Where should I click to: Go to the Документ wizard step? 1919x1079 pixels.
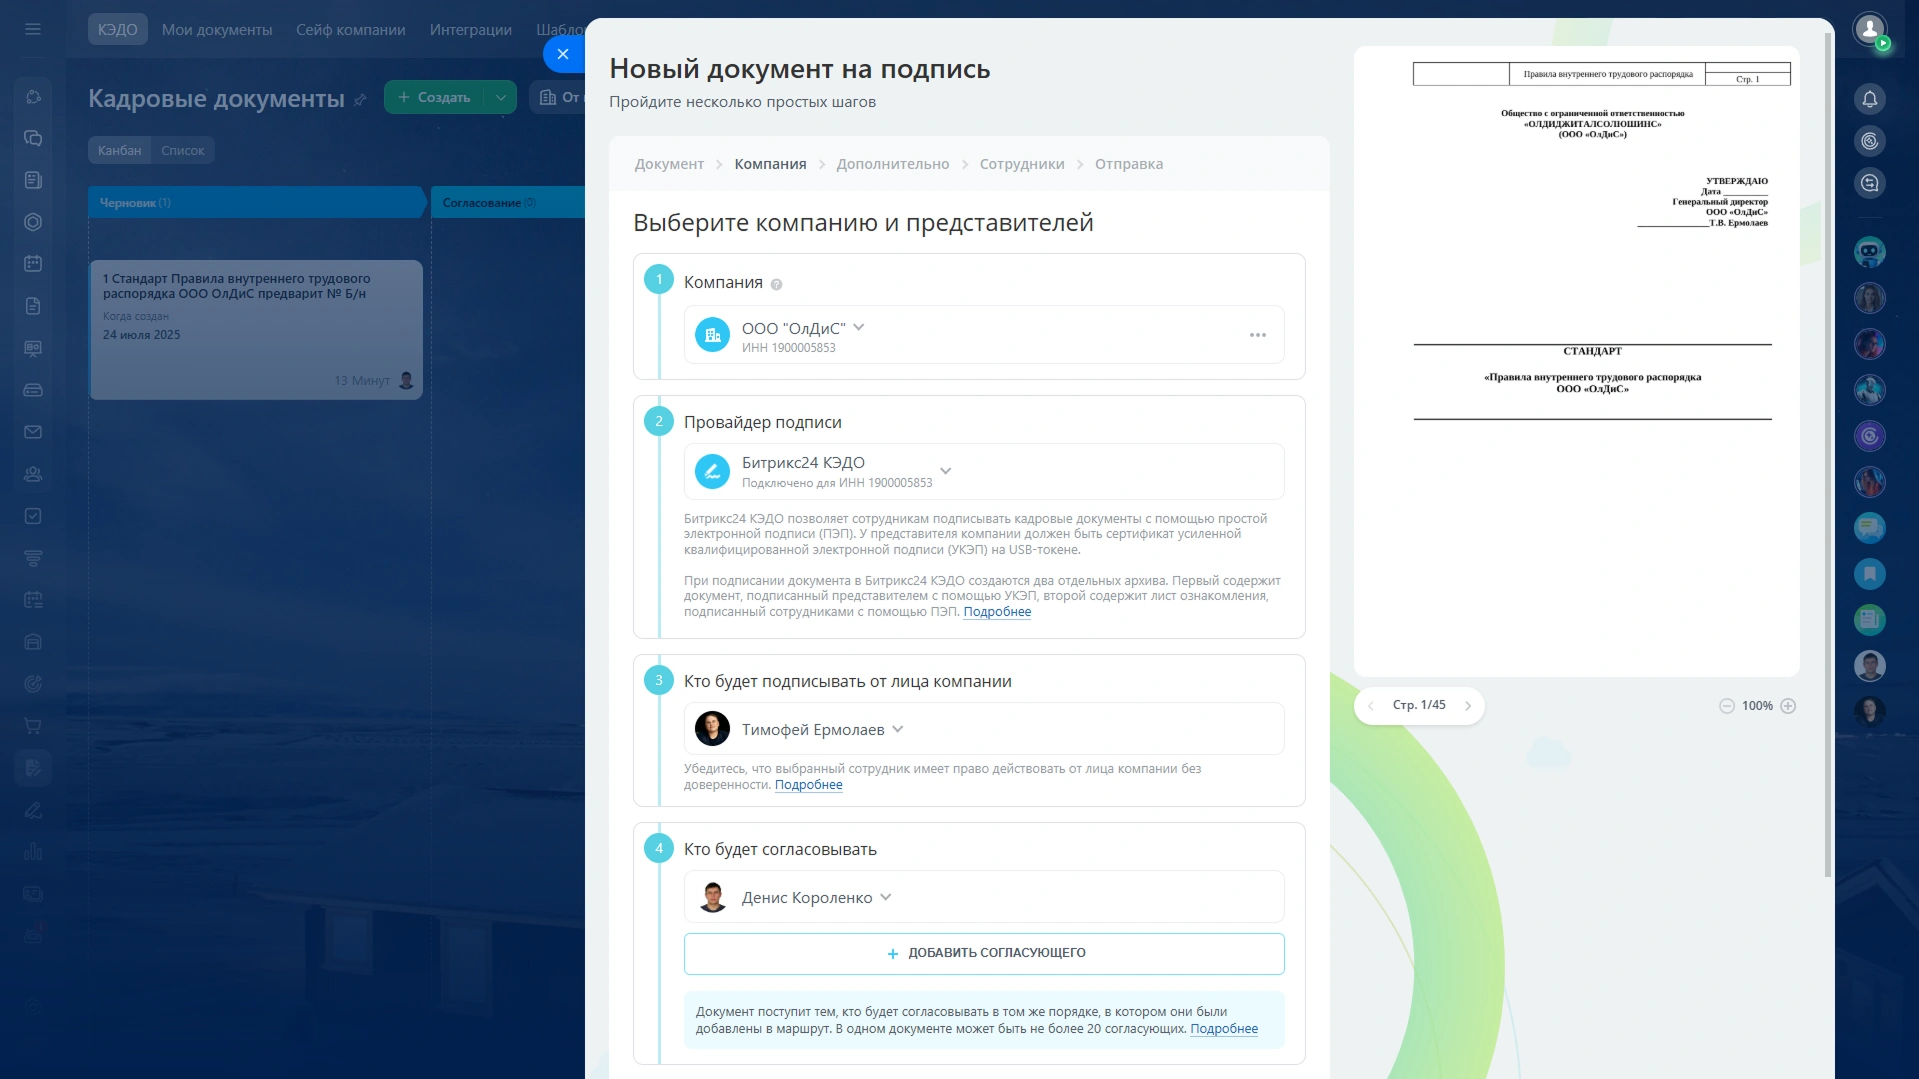[669, 164]
